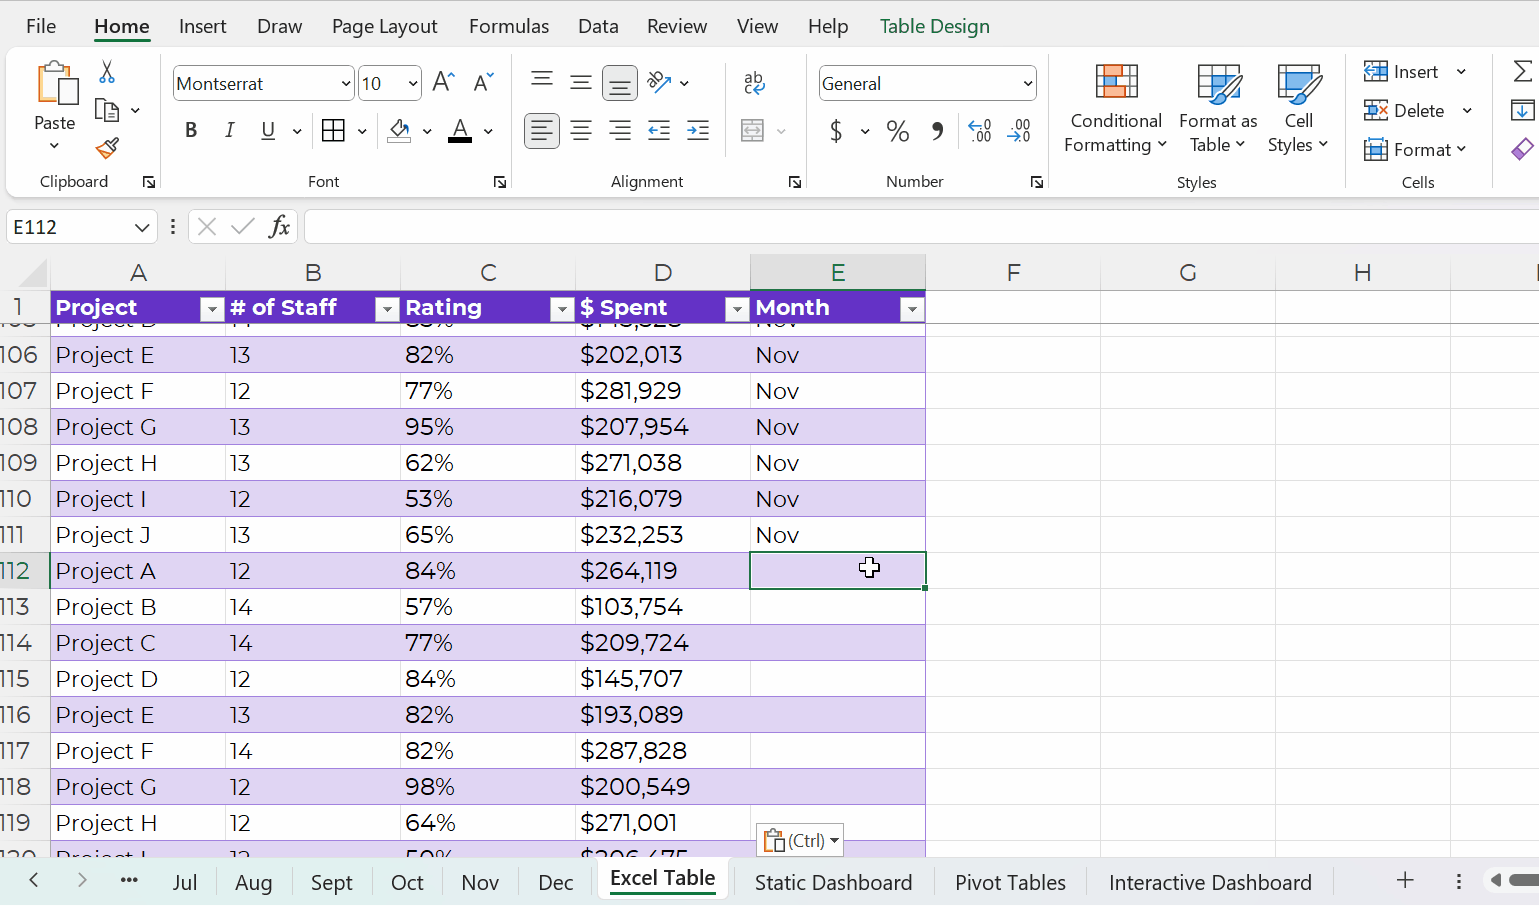Open the Project column filter dropdown
The image size is (1539, 906).
(x=211, y=309)
